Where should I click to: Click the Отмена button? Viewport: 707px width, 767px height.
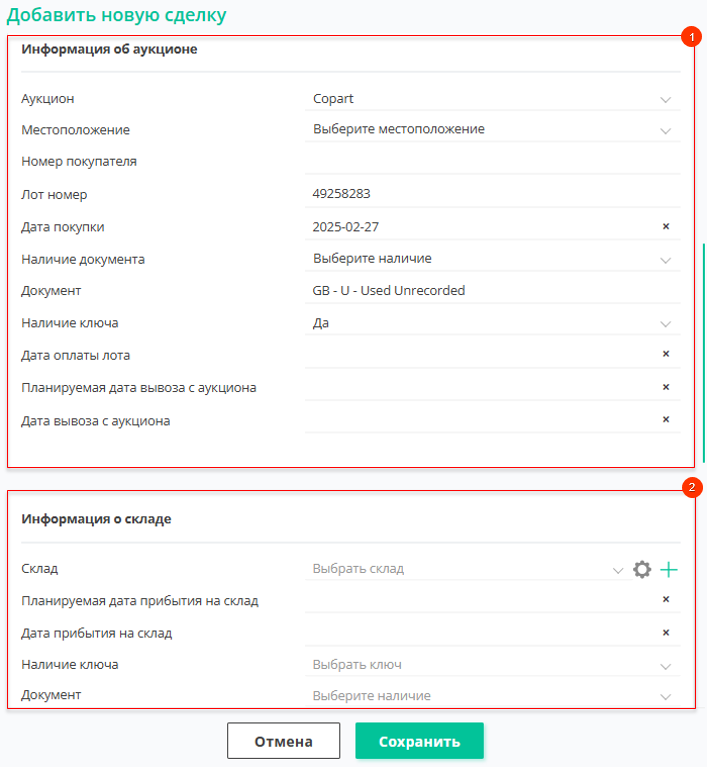(x=283, y=741)
